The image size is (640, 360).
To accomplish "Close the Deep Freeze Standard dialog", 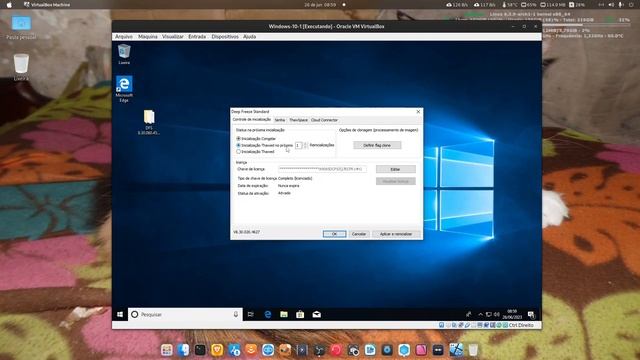I will tap(418, 111).
